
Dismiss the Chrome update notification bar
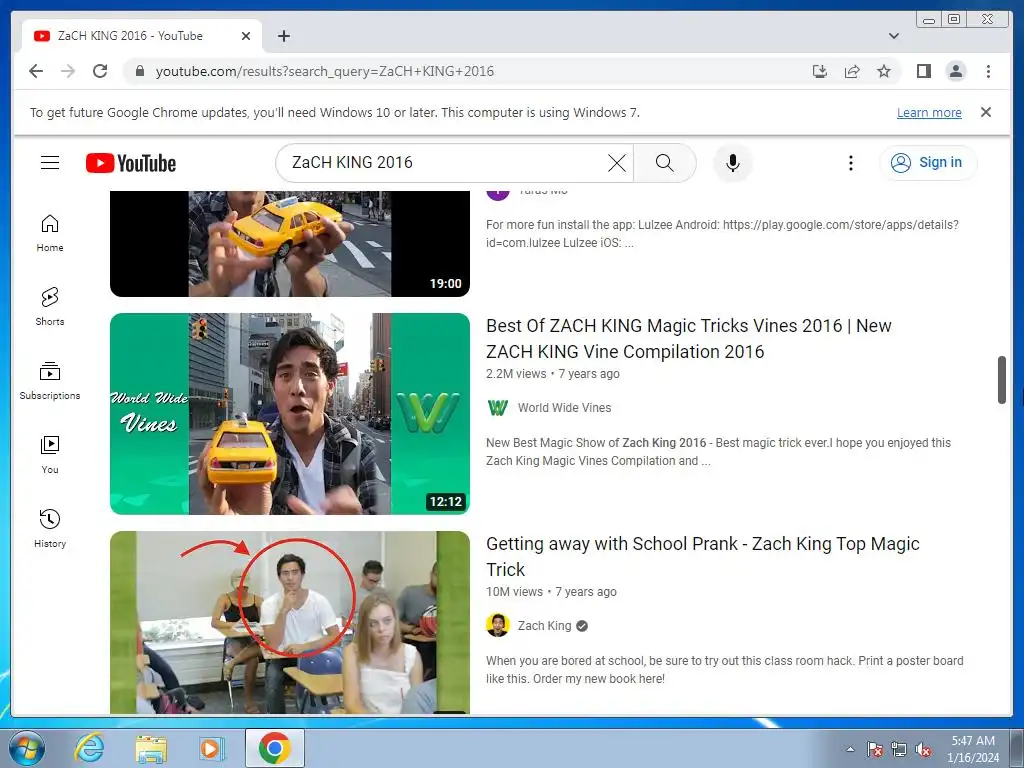tap(986, 112)
